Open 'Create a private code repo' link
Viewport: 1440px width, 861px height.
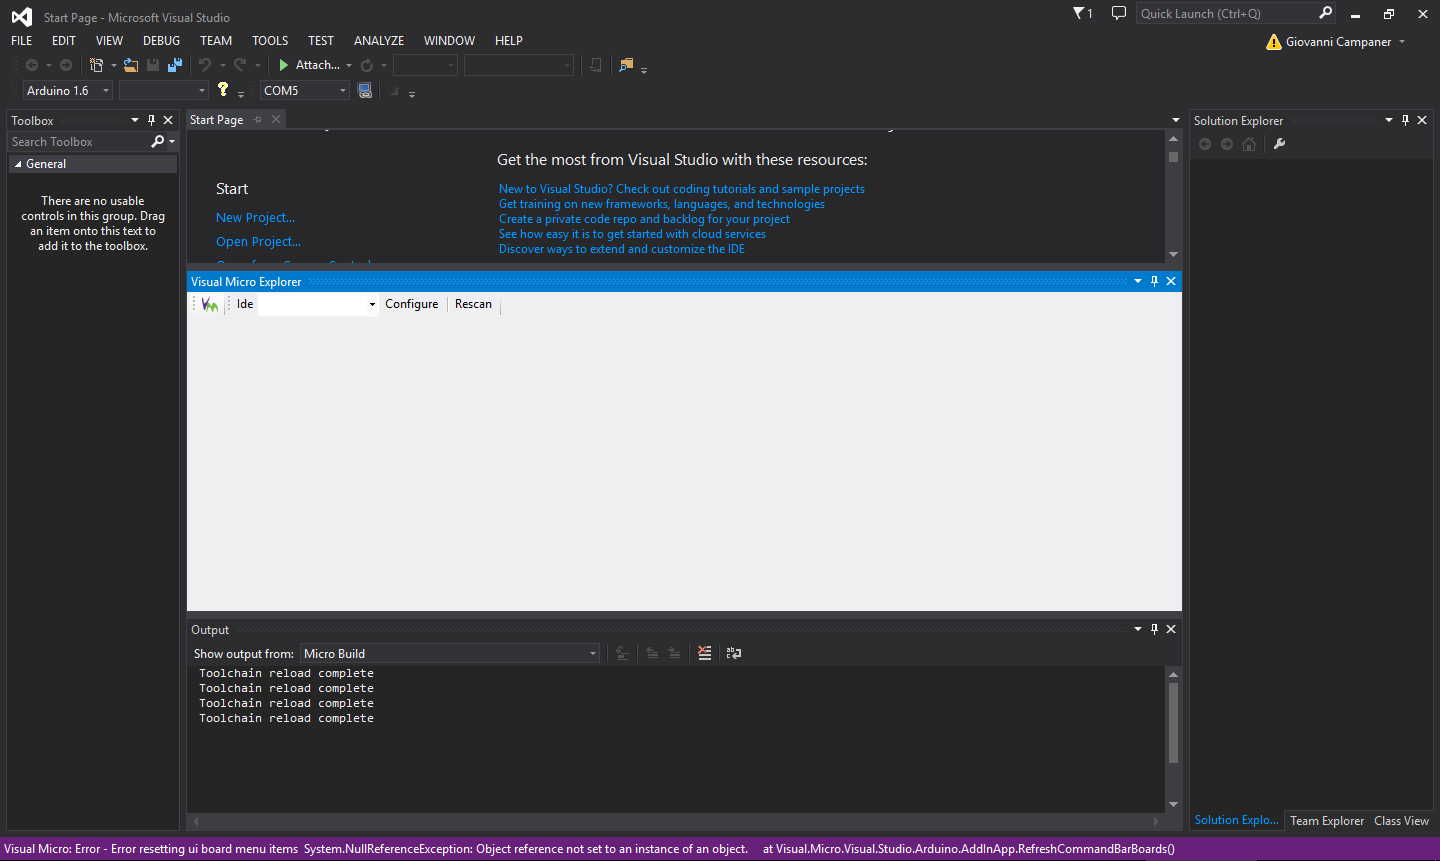(644, 219)
